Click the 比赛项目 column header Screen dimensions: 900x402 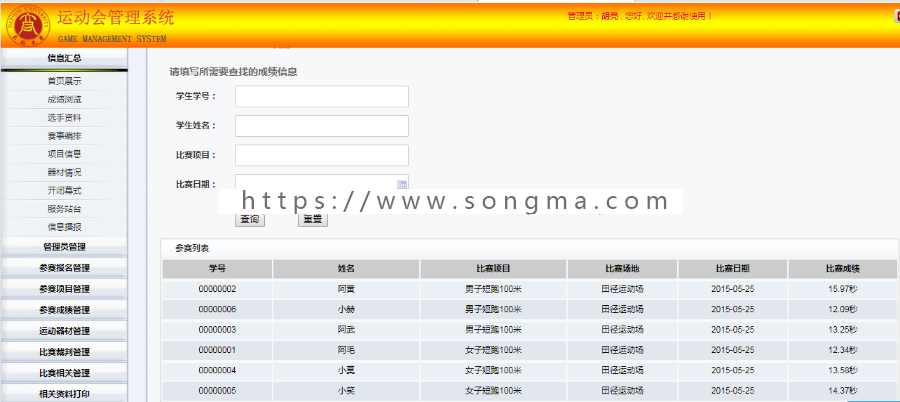[494, 269]
